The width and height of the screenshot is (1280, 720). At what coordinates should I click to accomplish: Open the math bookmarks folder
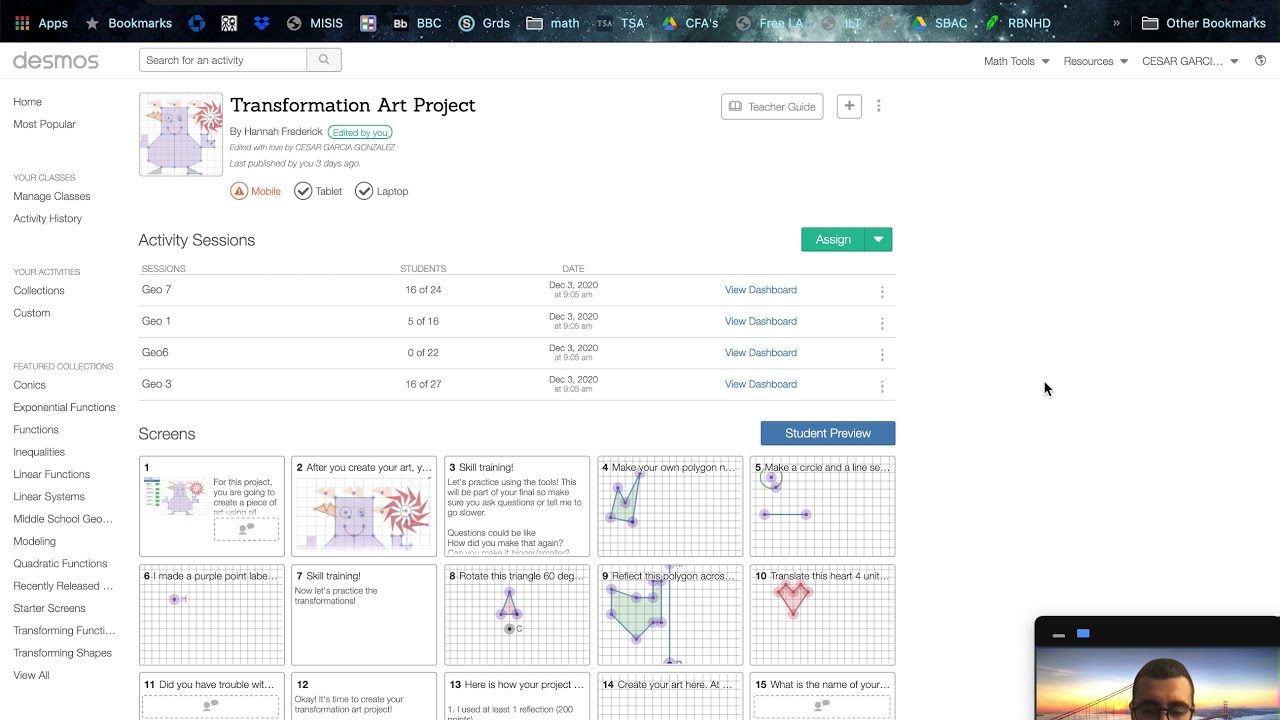[x=553, y=23]
